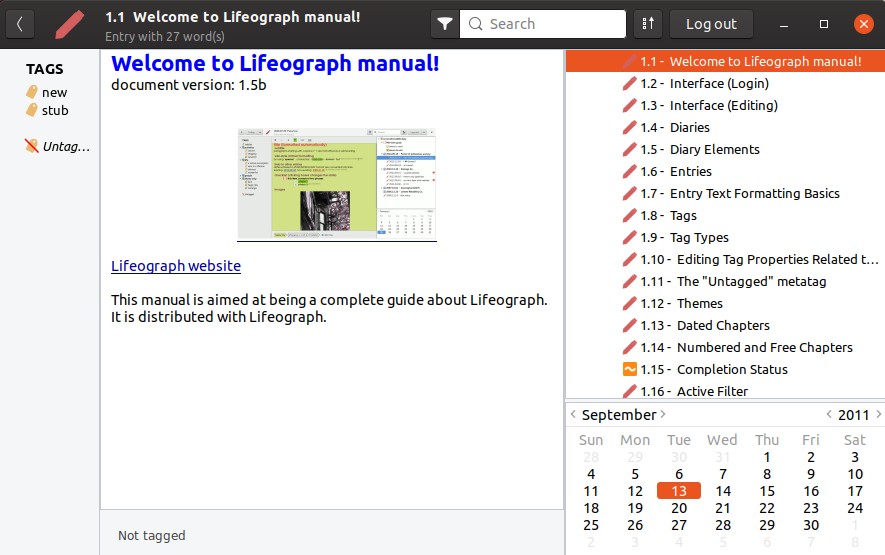The image size is (885, 555).
Task: Select September 20 in the calendar
Action: pyautogui.click(x=679, y=508)
